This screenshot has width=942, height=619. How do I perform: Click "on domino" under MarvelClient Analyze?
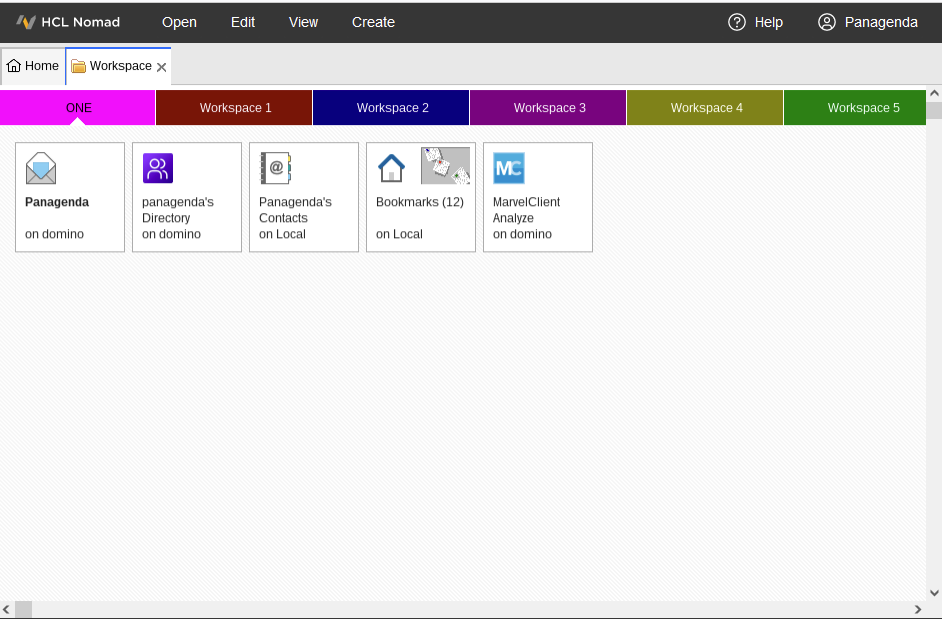tap(522, 234)
